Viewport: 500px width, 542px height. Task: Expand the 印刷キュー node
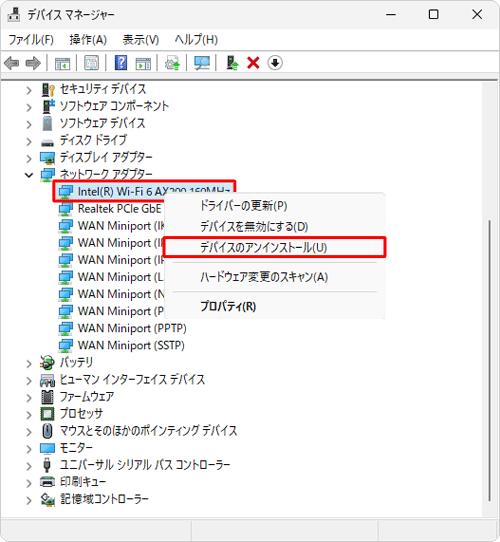[29, 483]
